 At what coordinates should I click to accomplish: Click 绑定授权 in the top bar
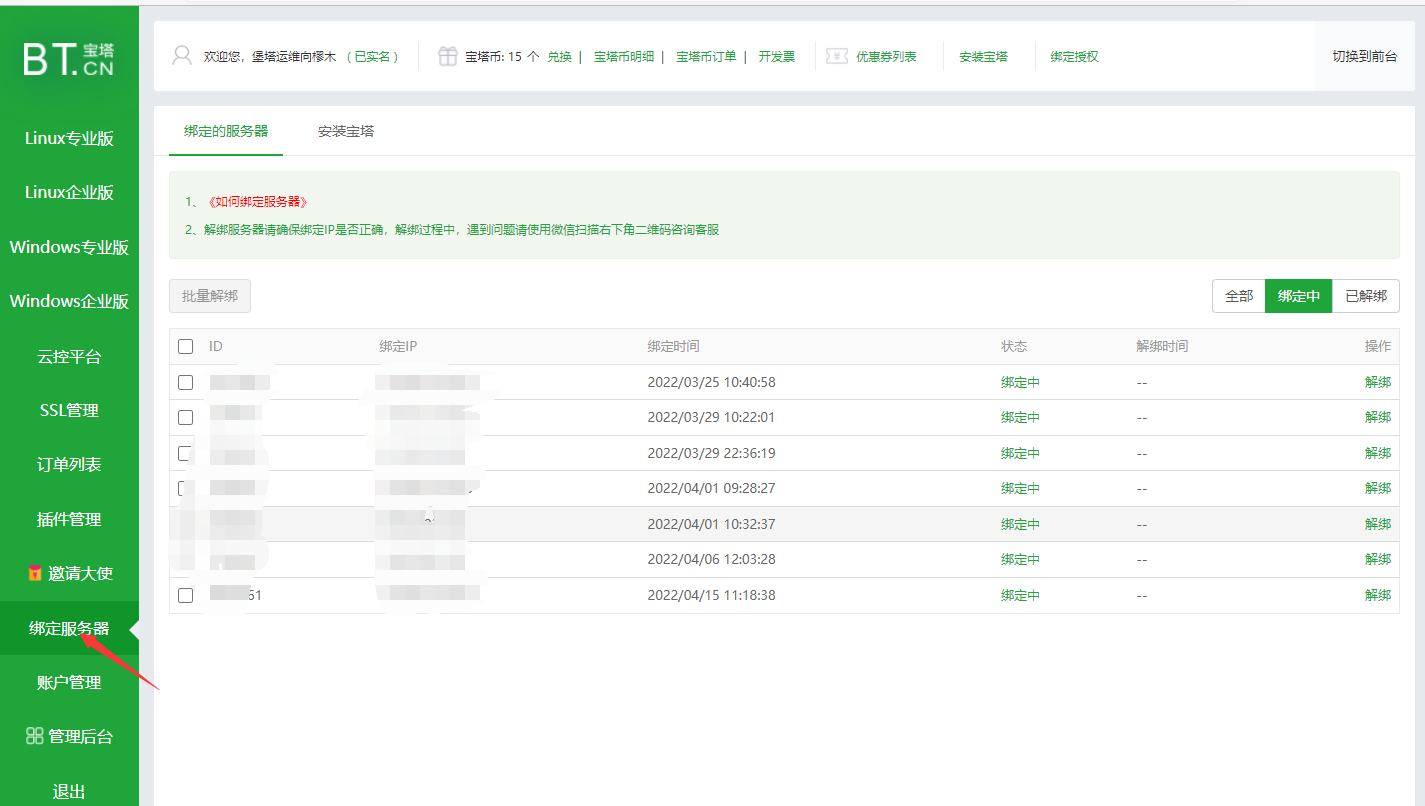tap(1075, 57)
